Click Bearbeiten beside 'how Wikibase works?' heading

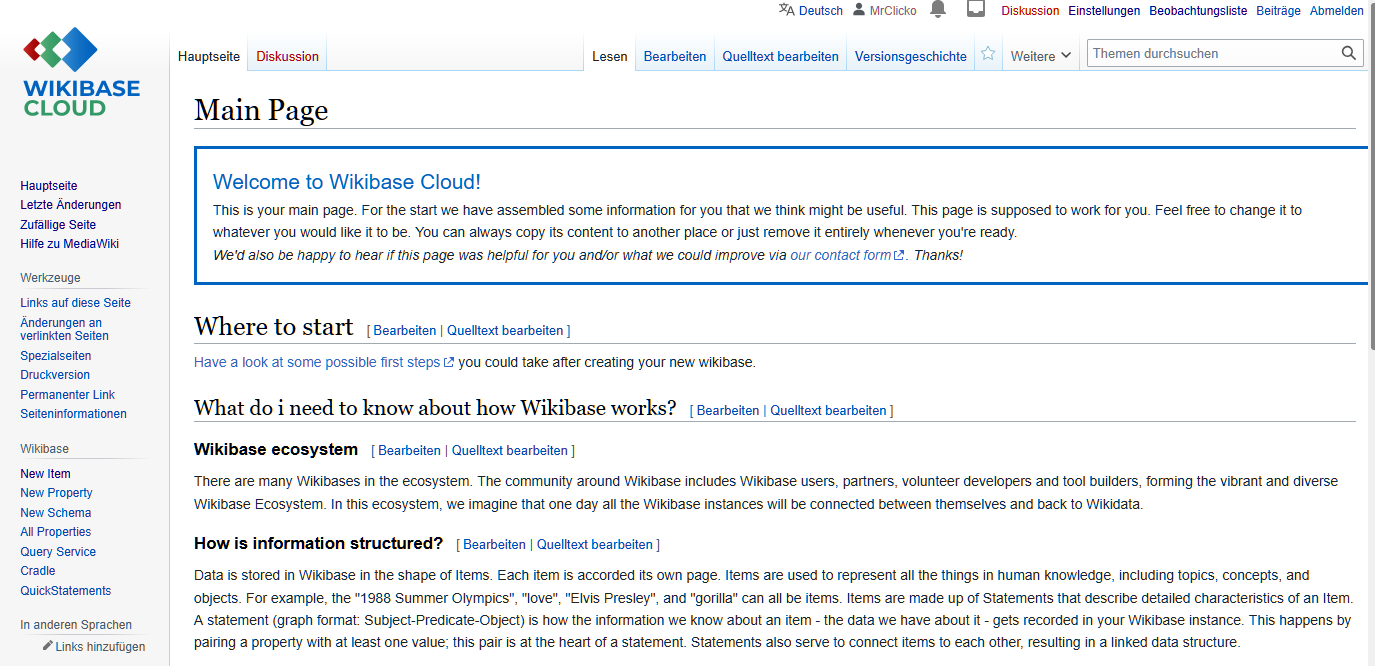coord(728,410)
